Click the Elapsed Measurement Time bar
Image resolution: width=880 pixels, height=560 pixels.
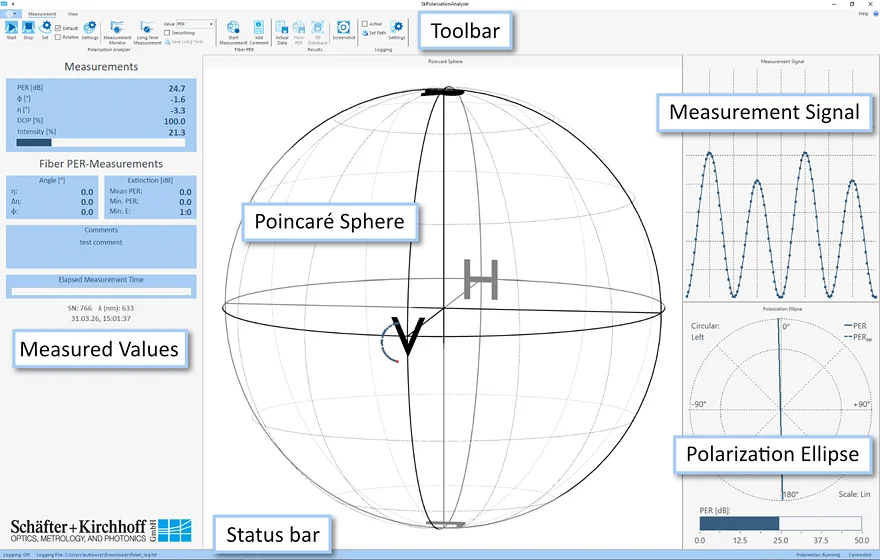pos(101,291)
